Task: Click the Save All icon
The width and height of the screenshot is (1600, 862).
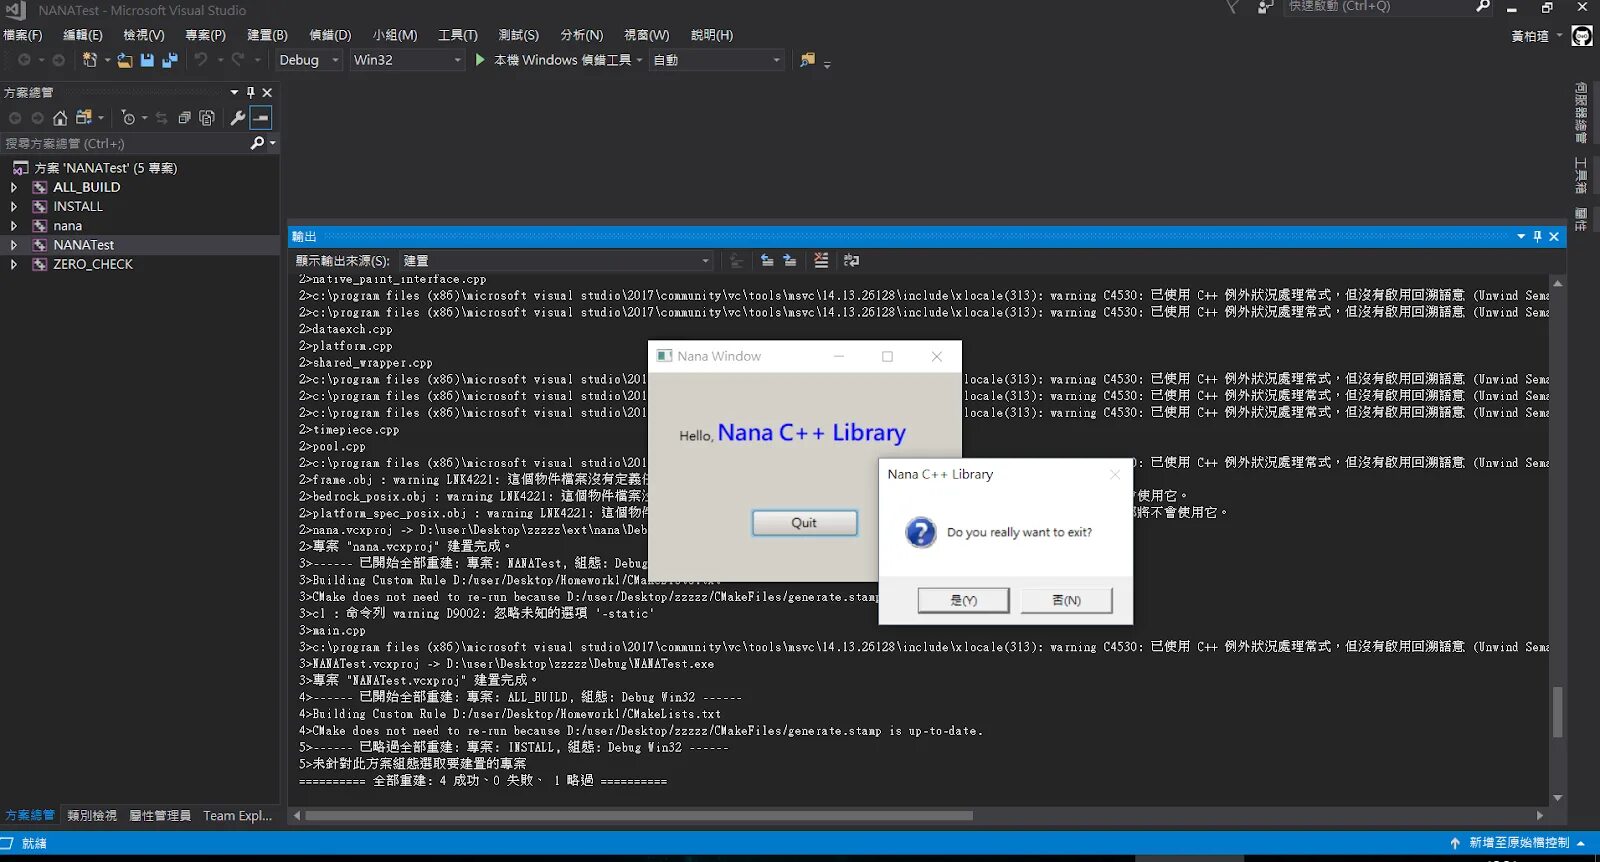Action: 169,60
